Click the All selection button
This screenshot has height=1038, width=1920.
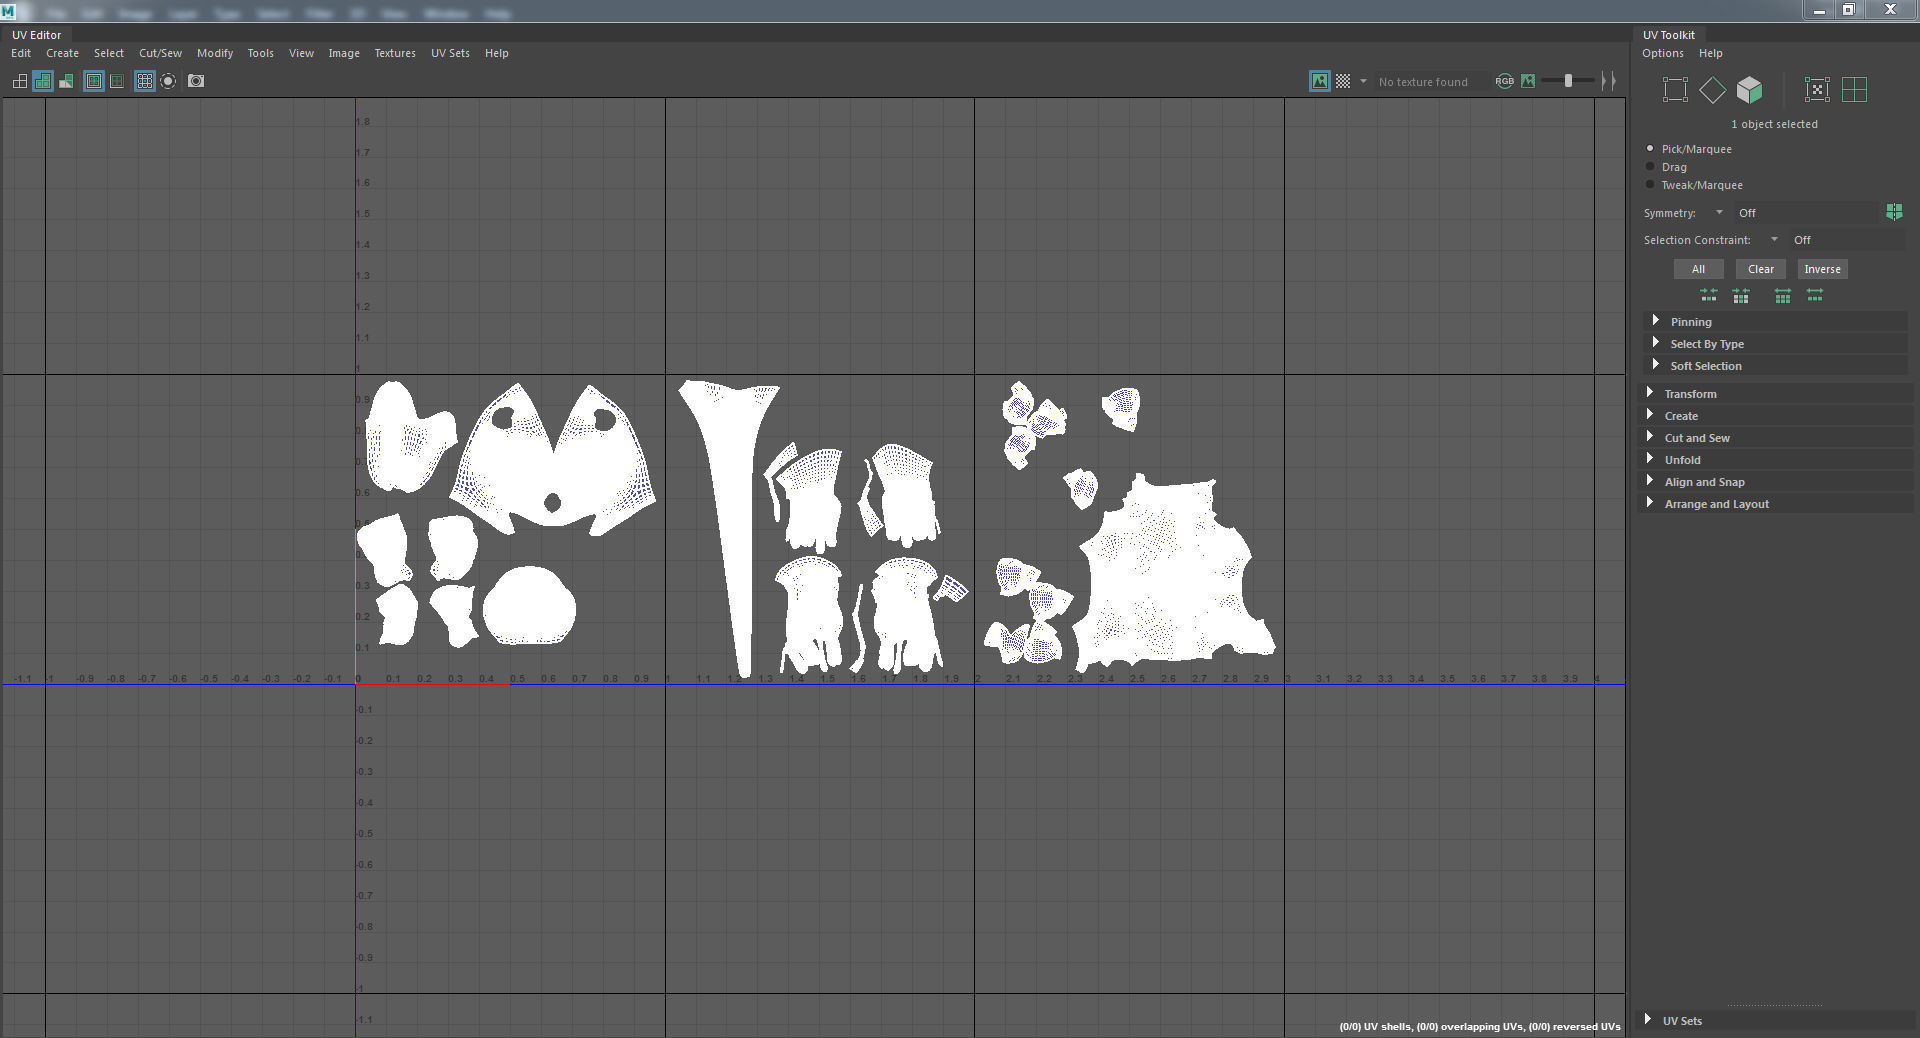(1698, 269)
